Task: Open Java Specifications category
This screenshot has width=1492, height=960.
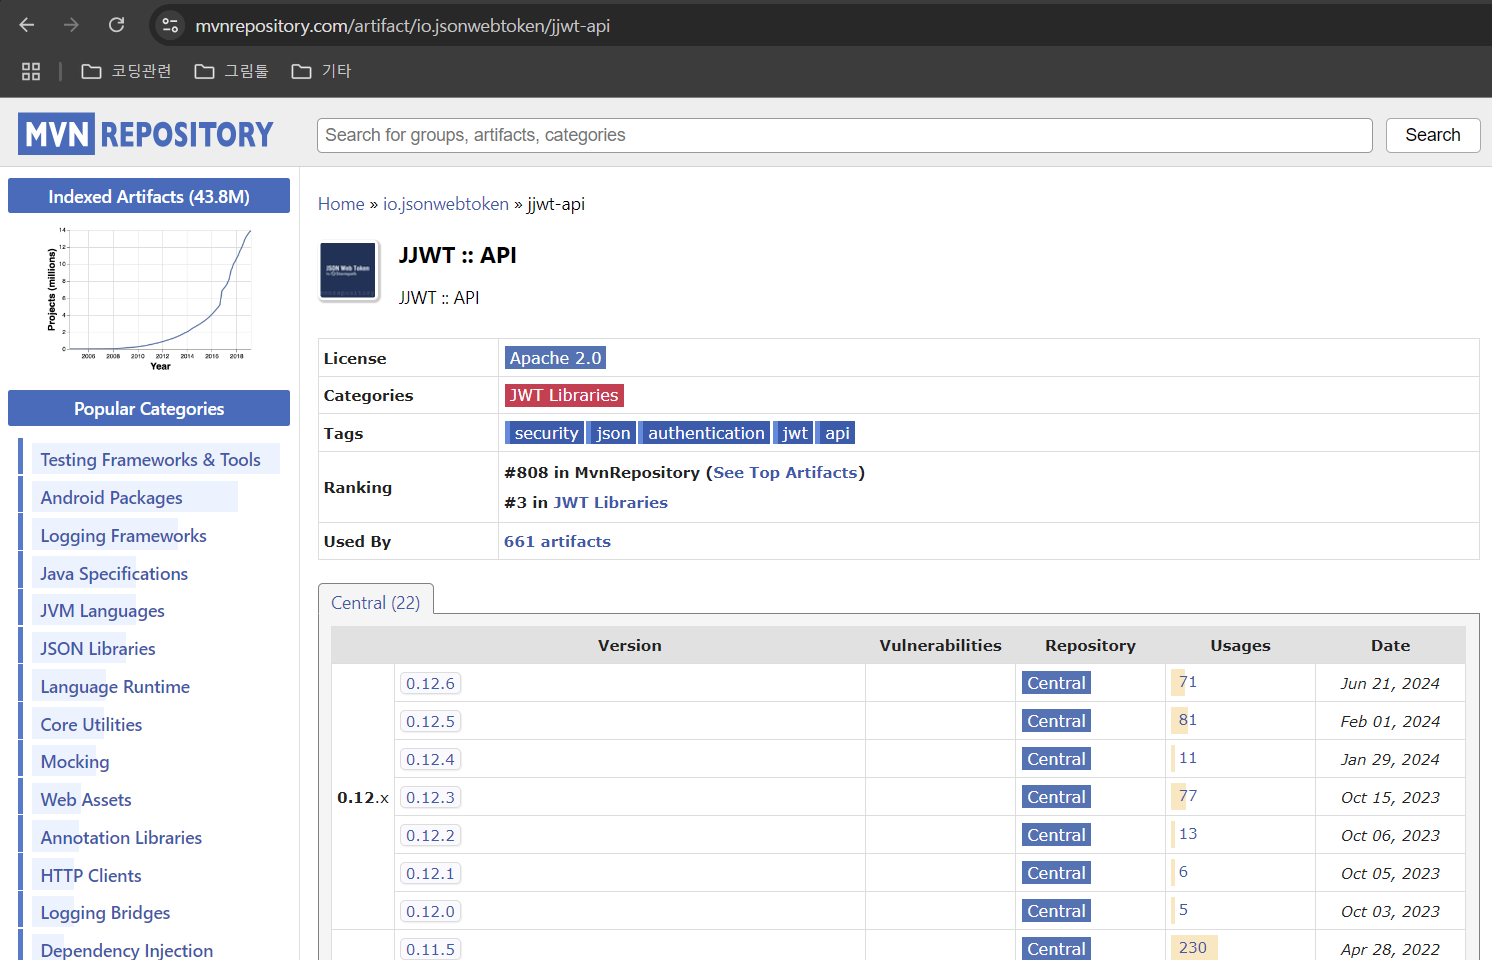Action: coord(114,574)
